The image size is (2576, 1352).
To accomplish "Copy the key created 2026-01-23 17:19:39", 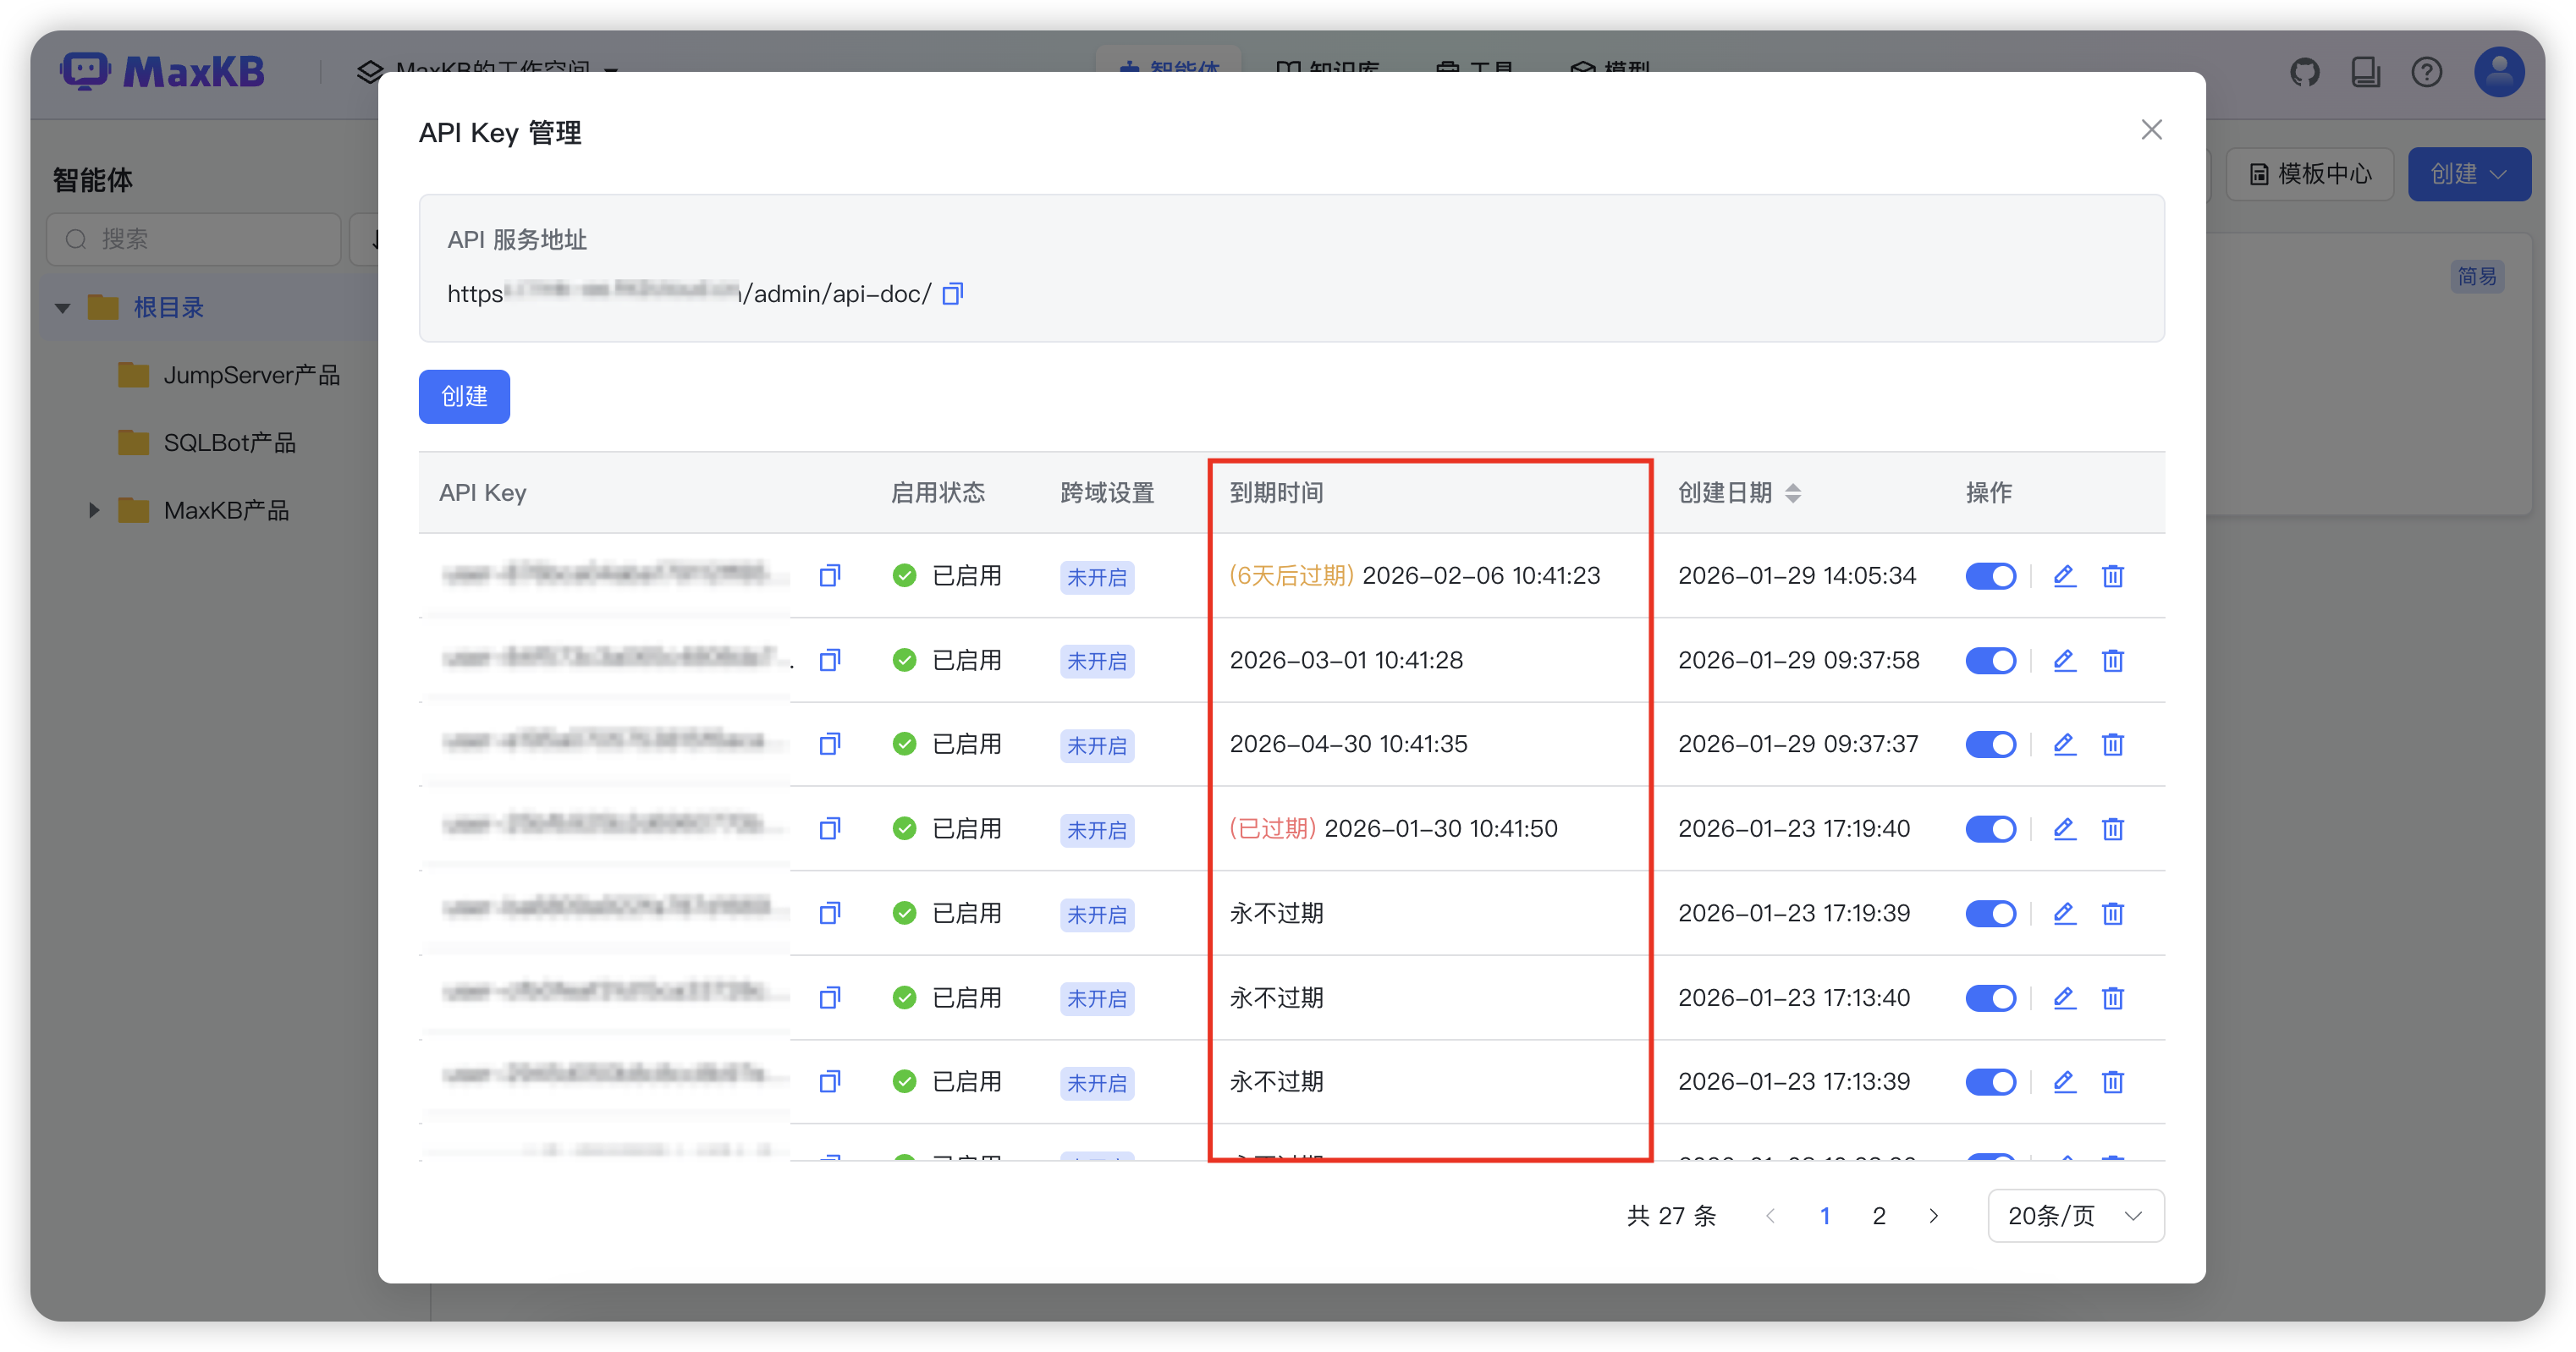I will tap(829, 913).
